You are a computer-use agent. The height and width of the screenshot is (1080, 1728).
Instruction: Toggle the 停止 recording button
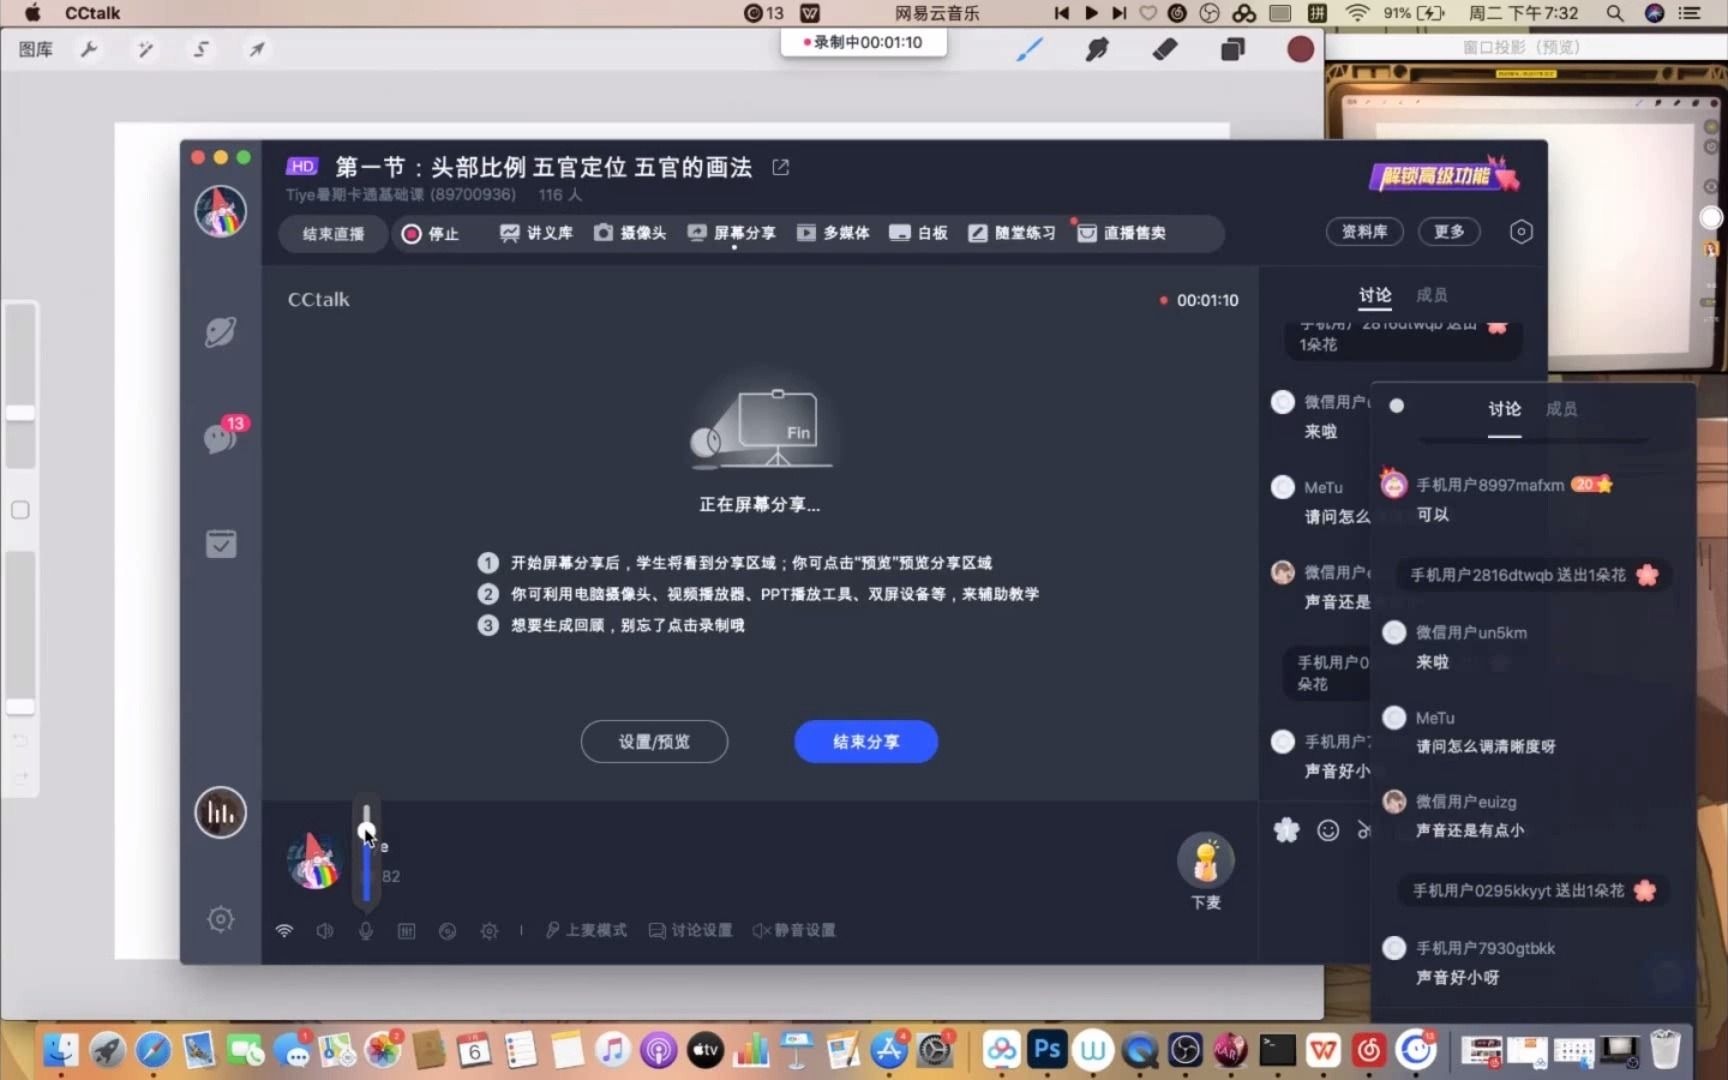(x=430, y=233)
